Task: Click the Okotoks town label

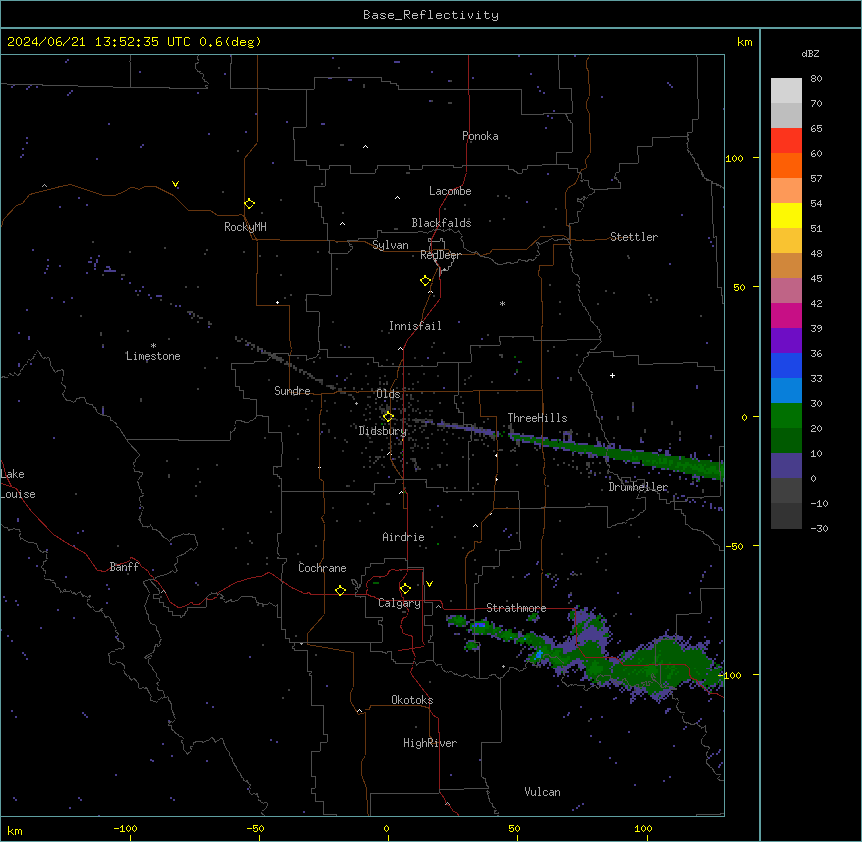Action: pos(412,700)
